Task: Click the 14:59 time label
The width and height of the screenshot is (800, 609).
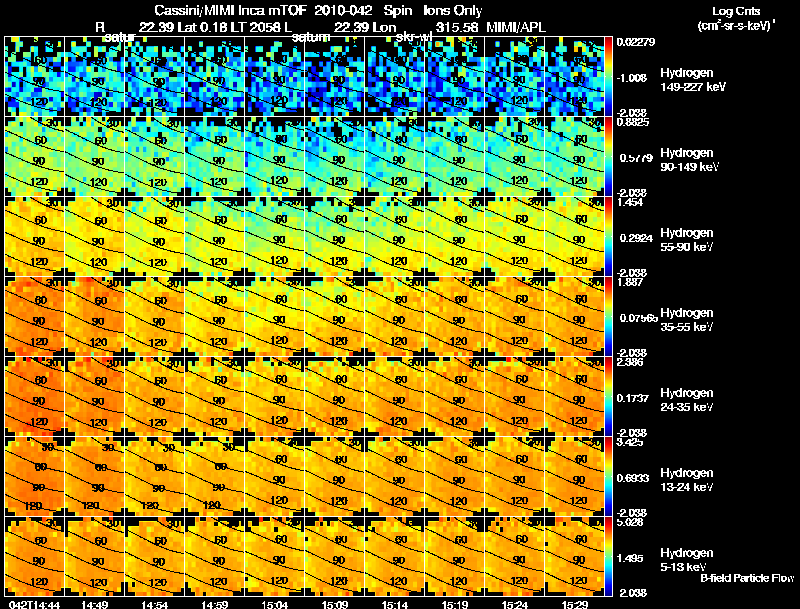Action: (215, 604)
